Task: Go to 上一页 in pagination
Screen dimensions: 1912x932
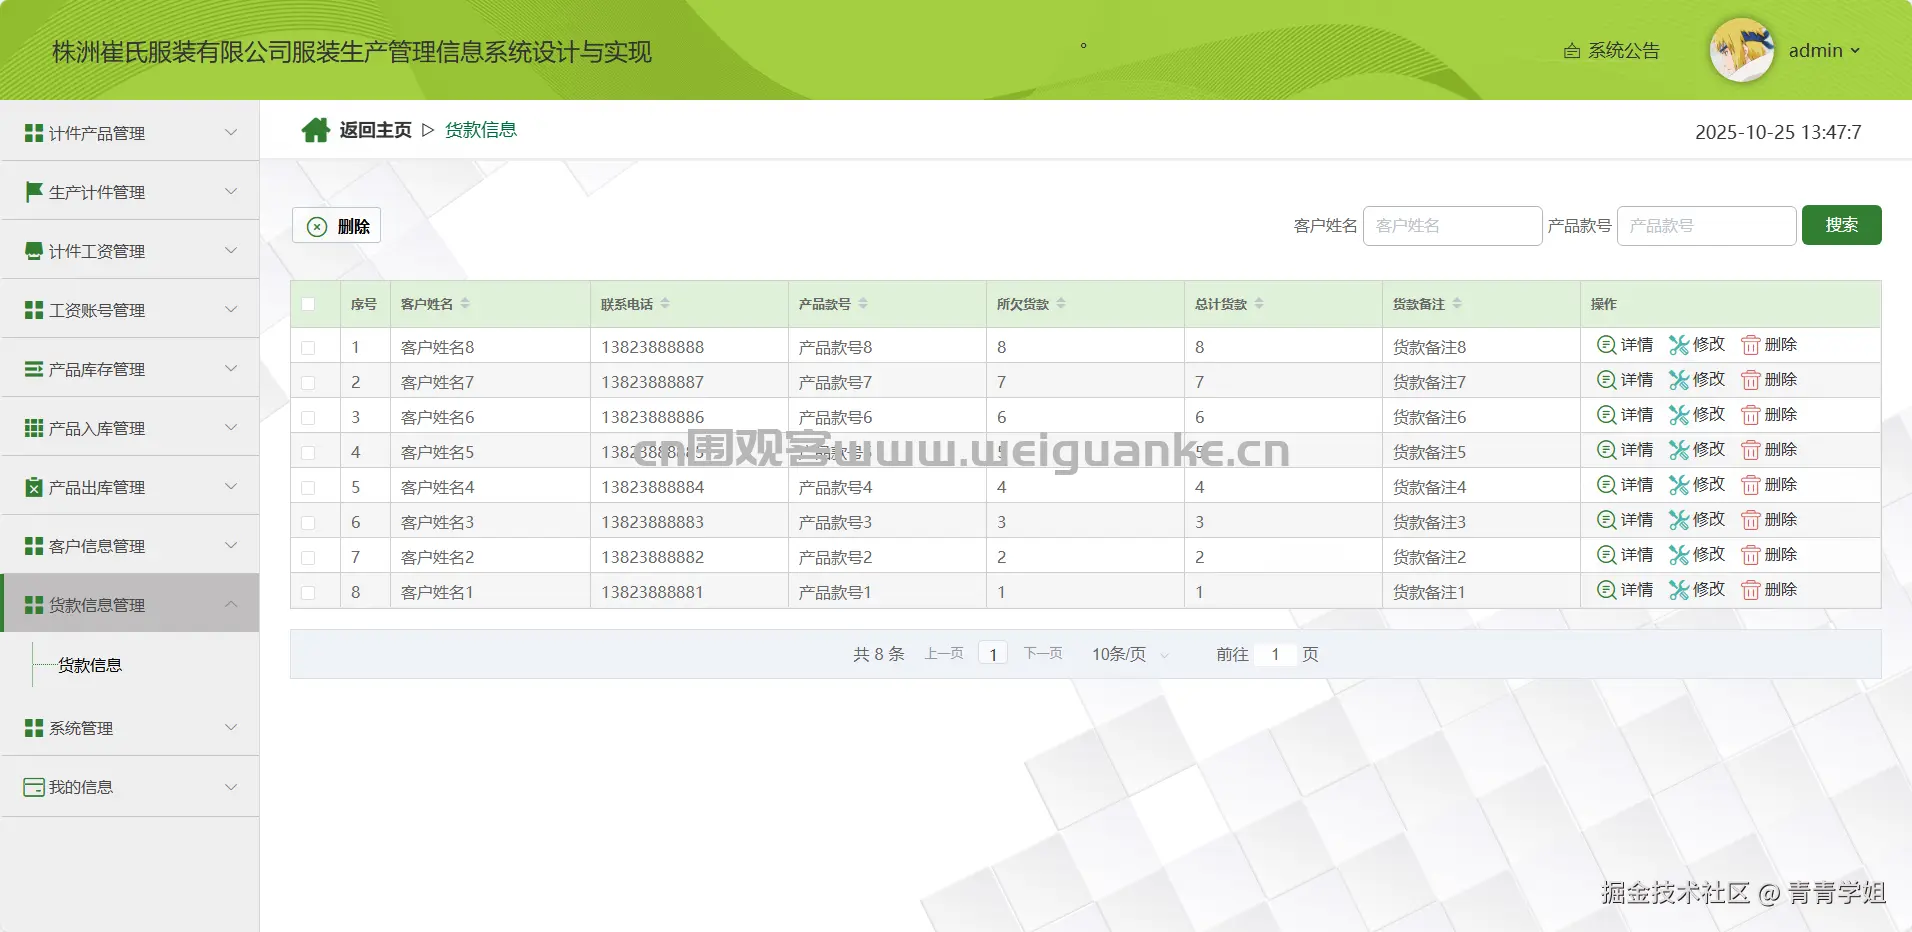Action: click(x=944, y=654)
